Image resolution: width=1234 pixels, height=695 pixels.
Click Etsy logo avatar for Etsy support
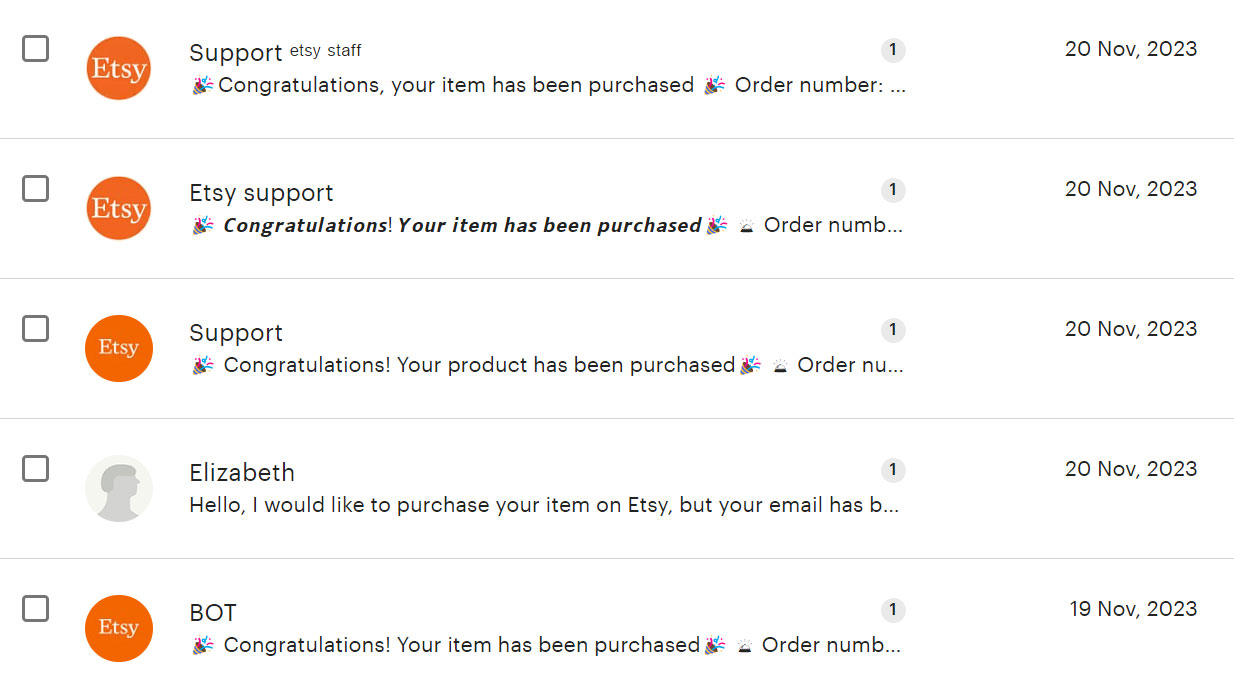click(119, 208)
